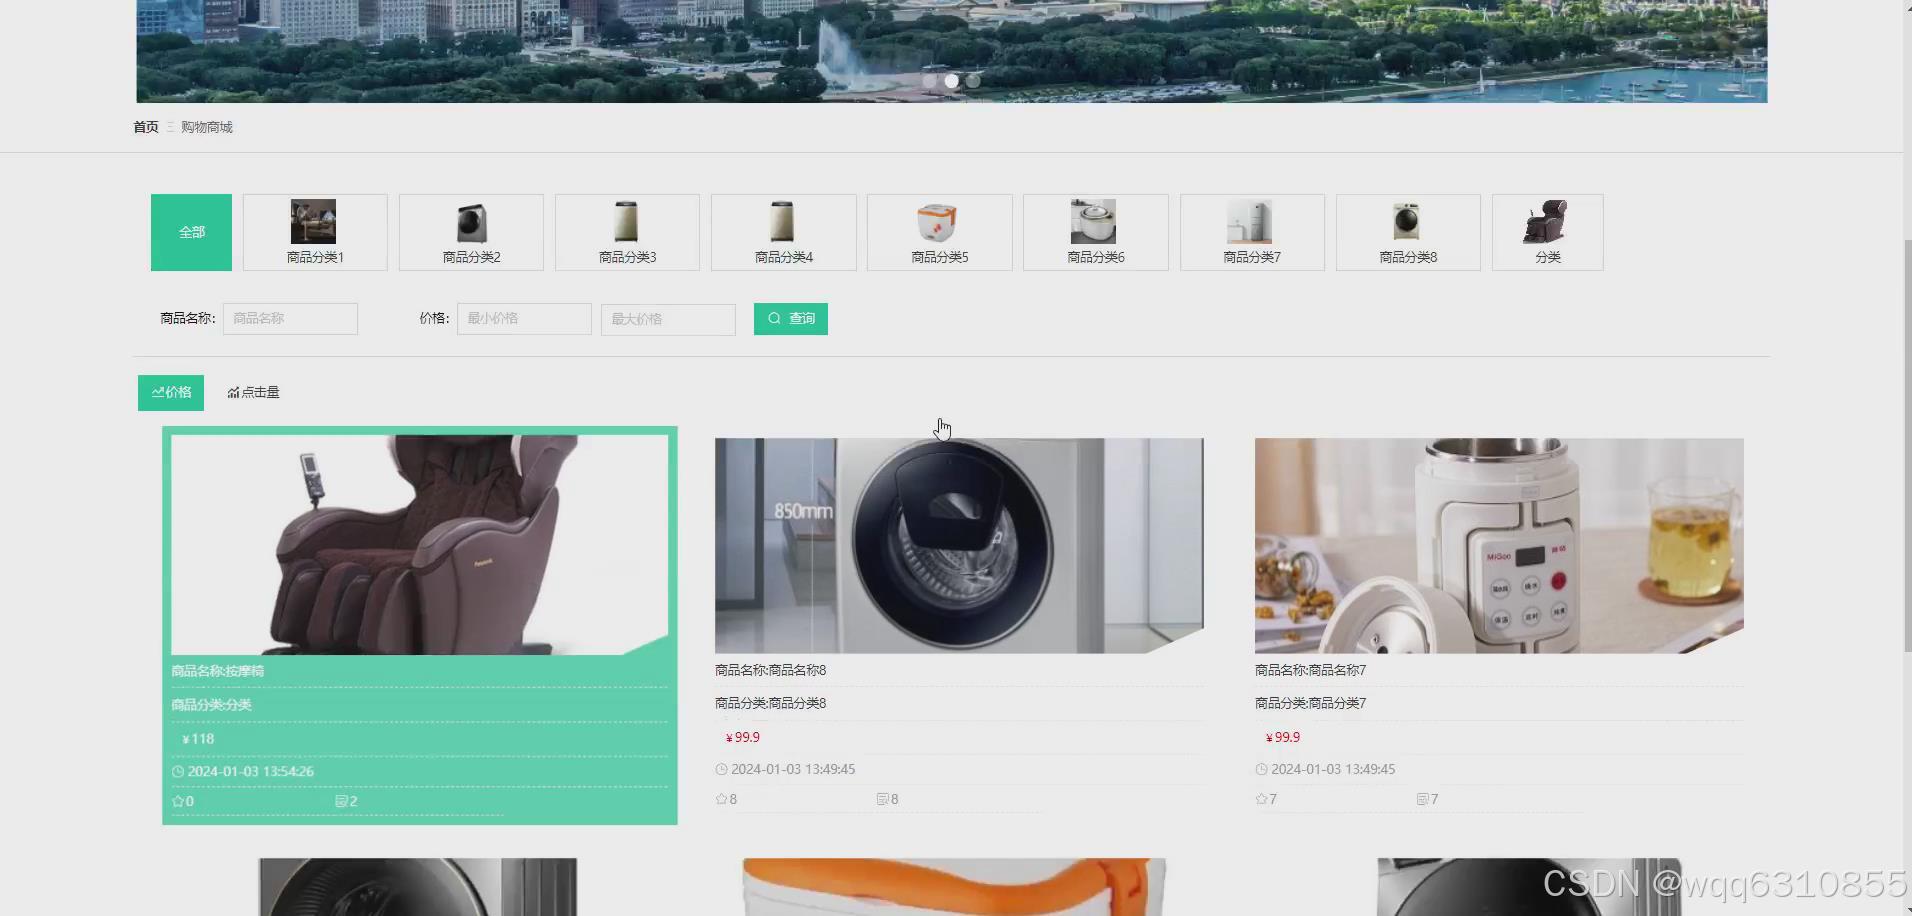This screenshot has width=1912, height=916.
Task: Open category 商品分类6
Action: coord(1096,232)
